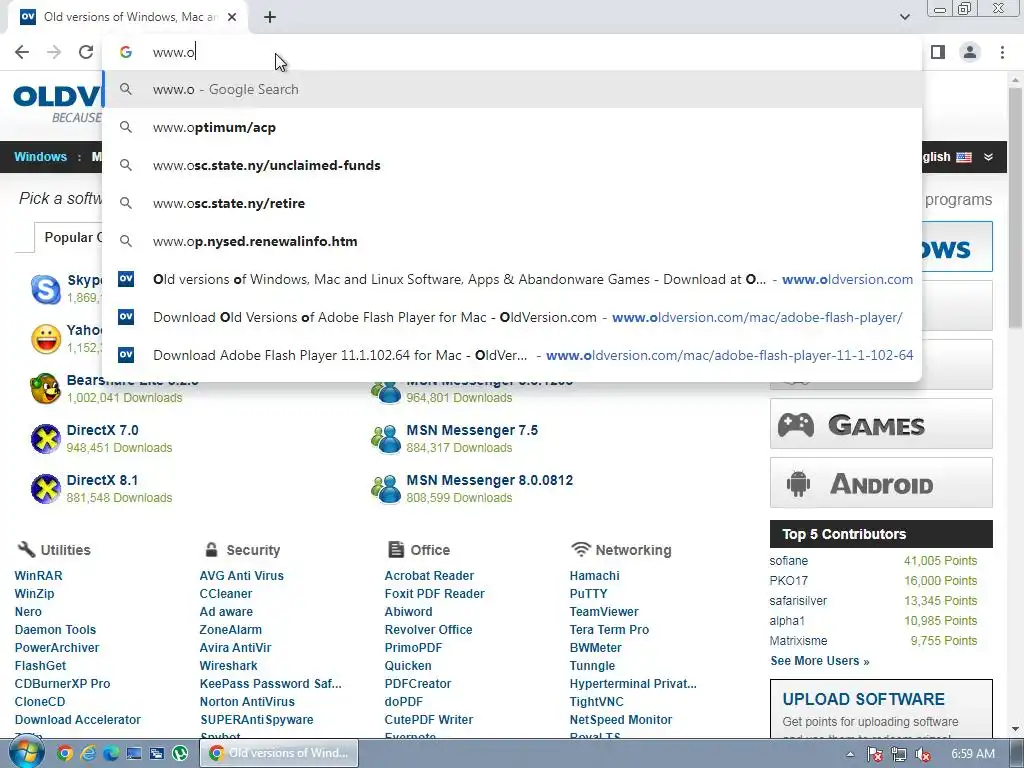The height and width of the screenshot is (768, 1024).
Task: Click the Windows tab in the site navbar
Action: pyautogui.click(x=40, y=157)
